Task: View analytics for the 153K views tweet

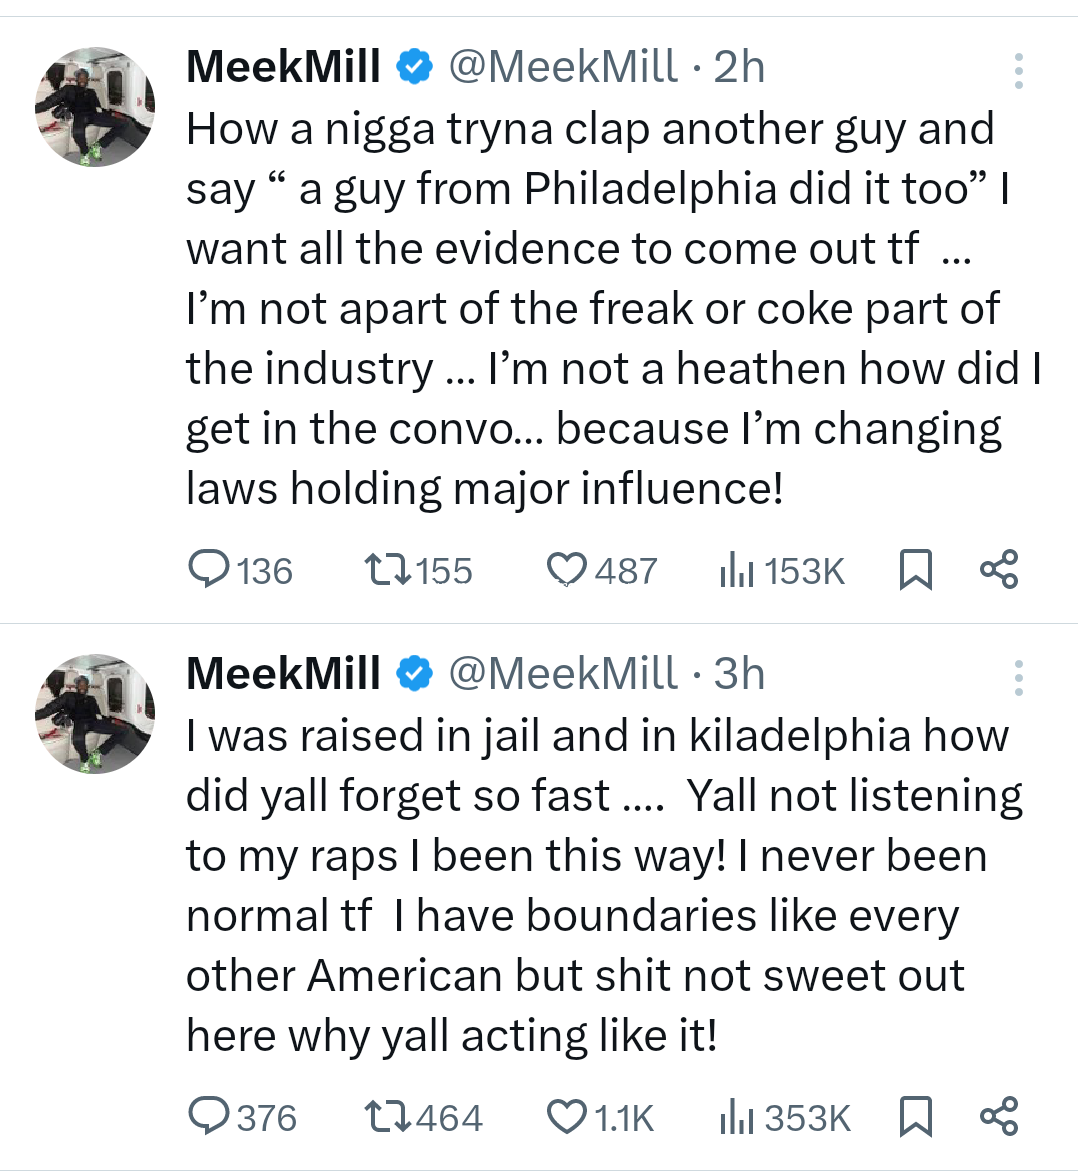Action: coord(736,570)
